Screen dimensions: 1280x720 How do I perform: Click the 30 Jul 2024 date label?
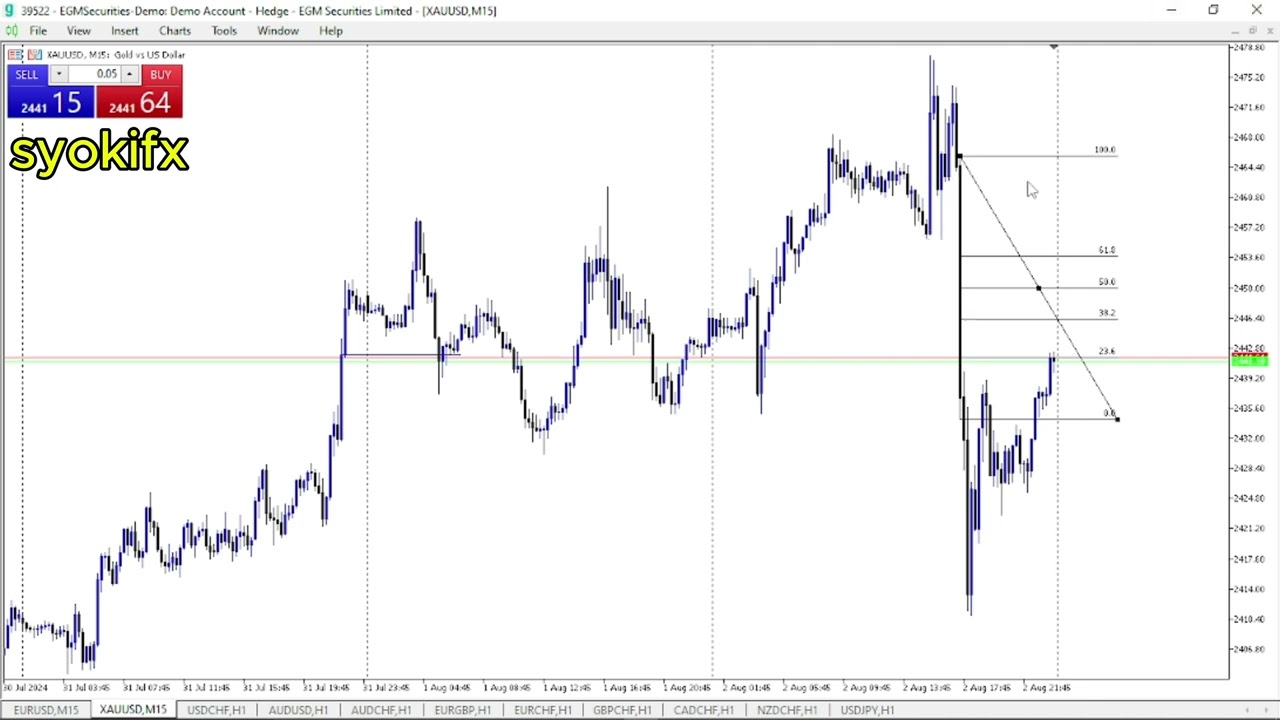point(25,688)
